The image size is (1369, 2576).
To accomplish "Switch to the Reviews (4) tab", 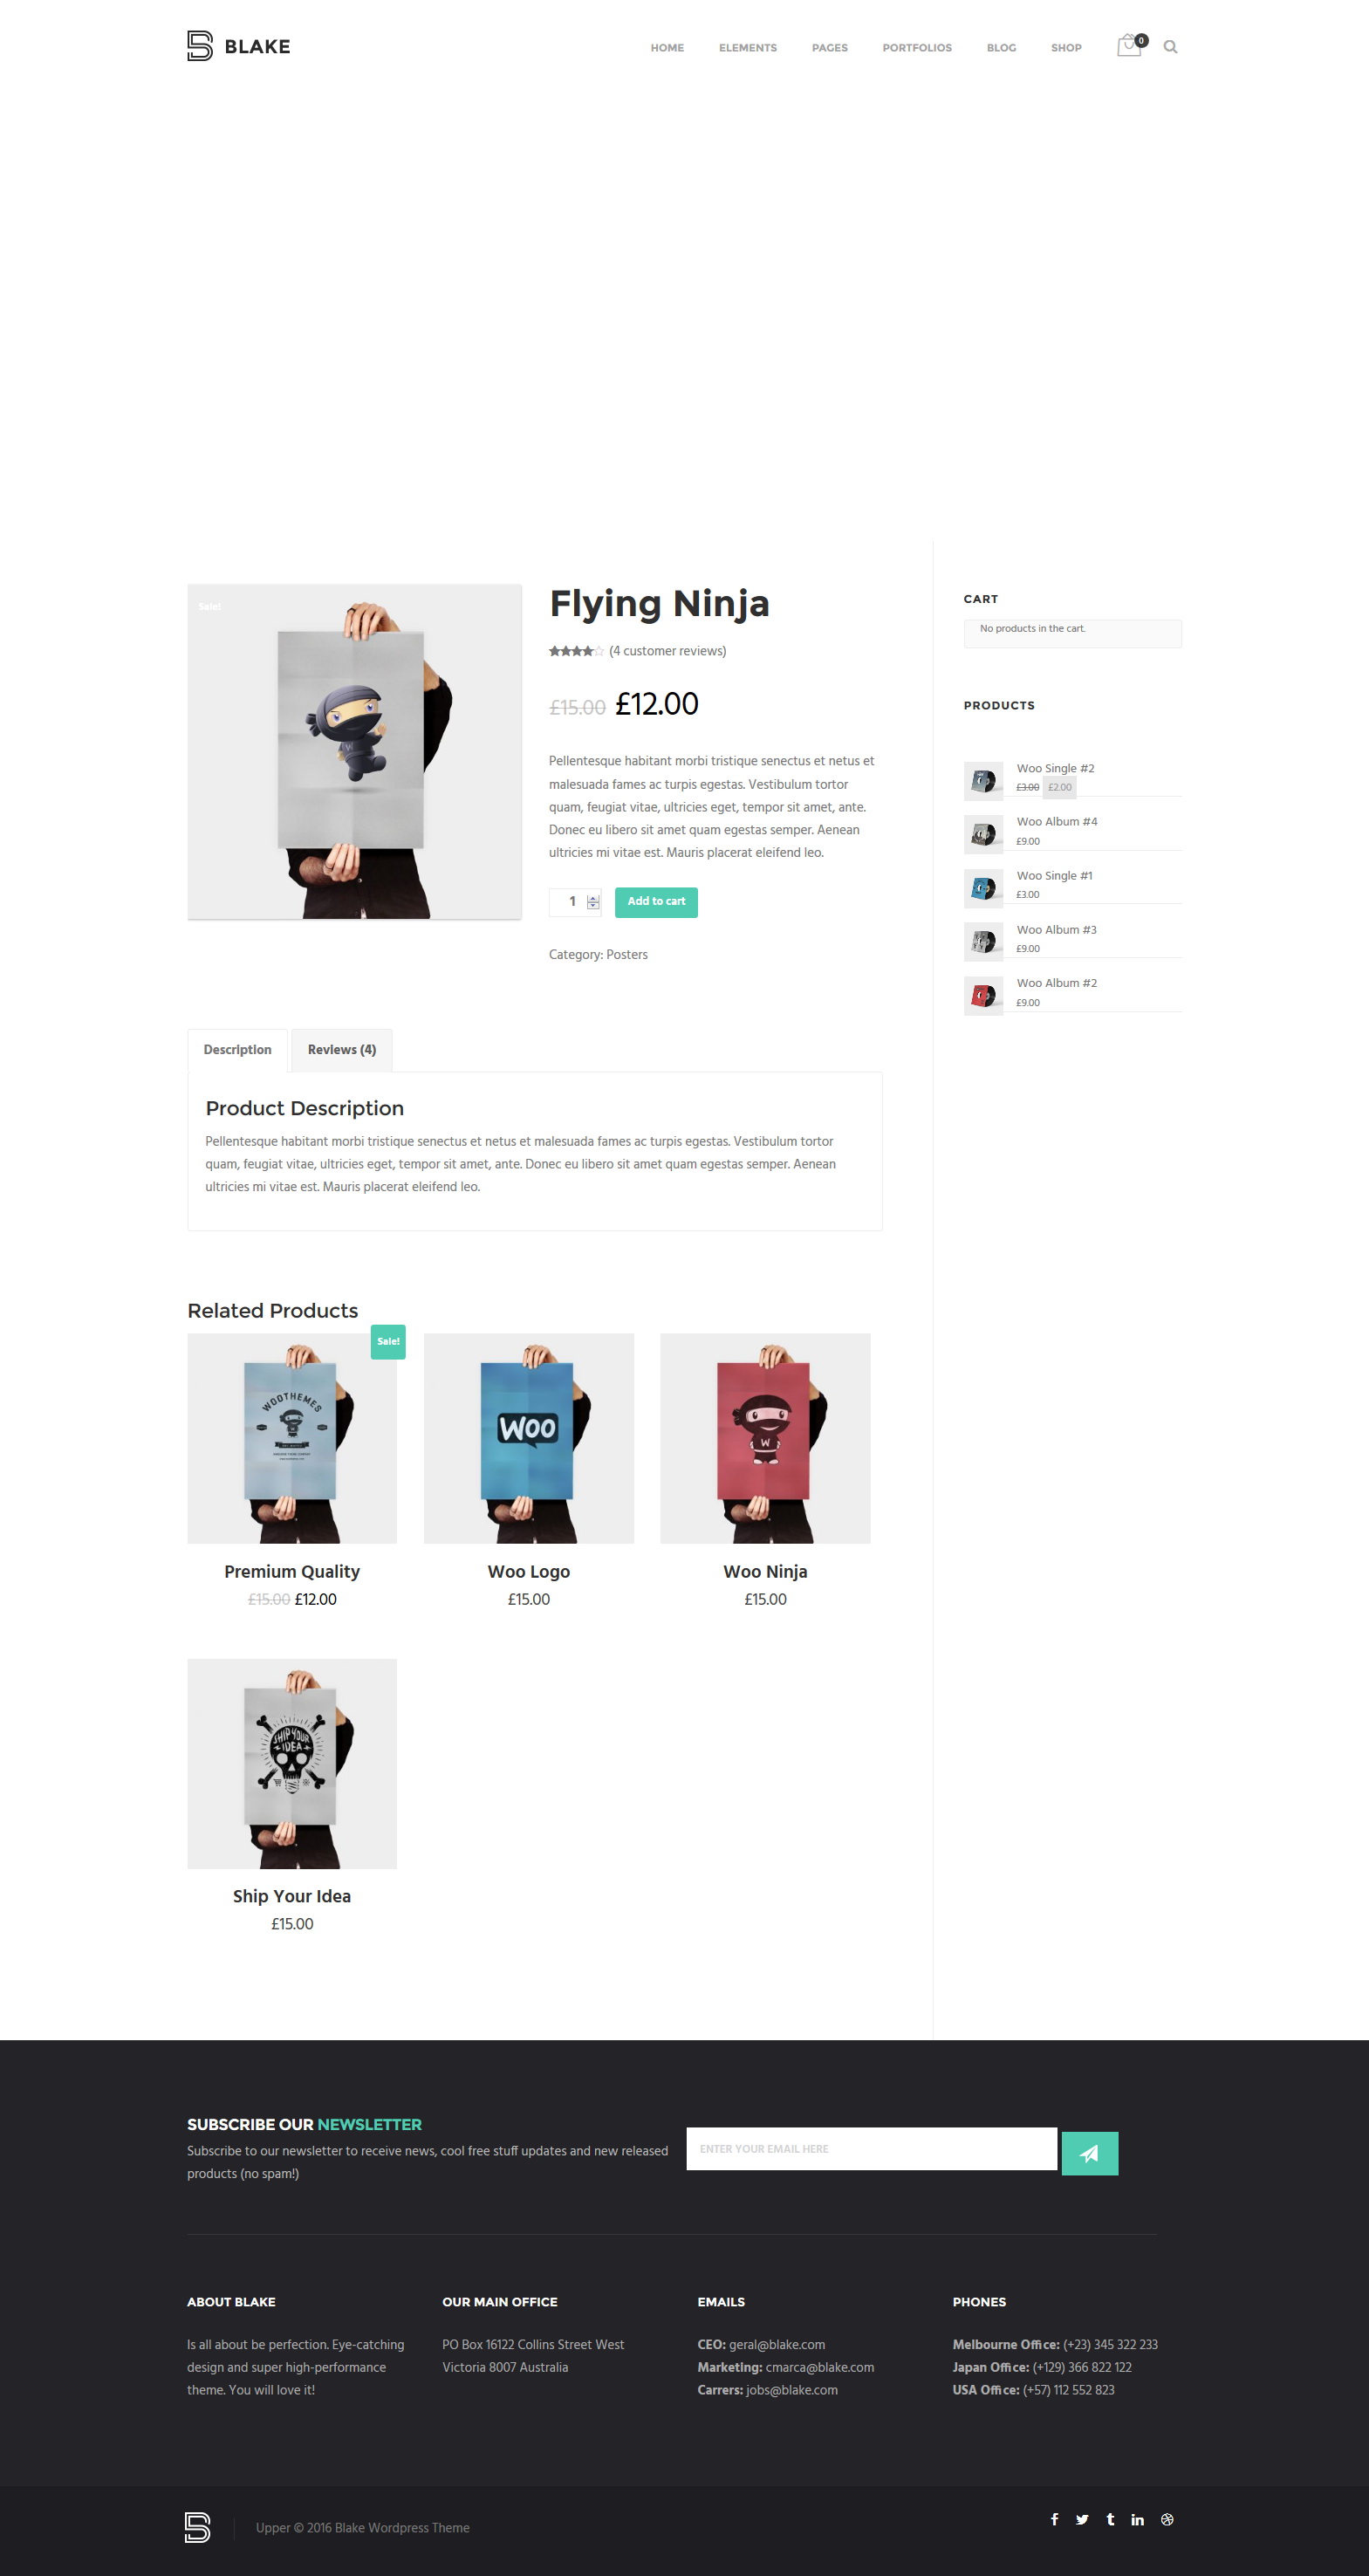I will pyautogui.click(x=342, y=1050).
